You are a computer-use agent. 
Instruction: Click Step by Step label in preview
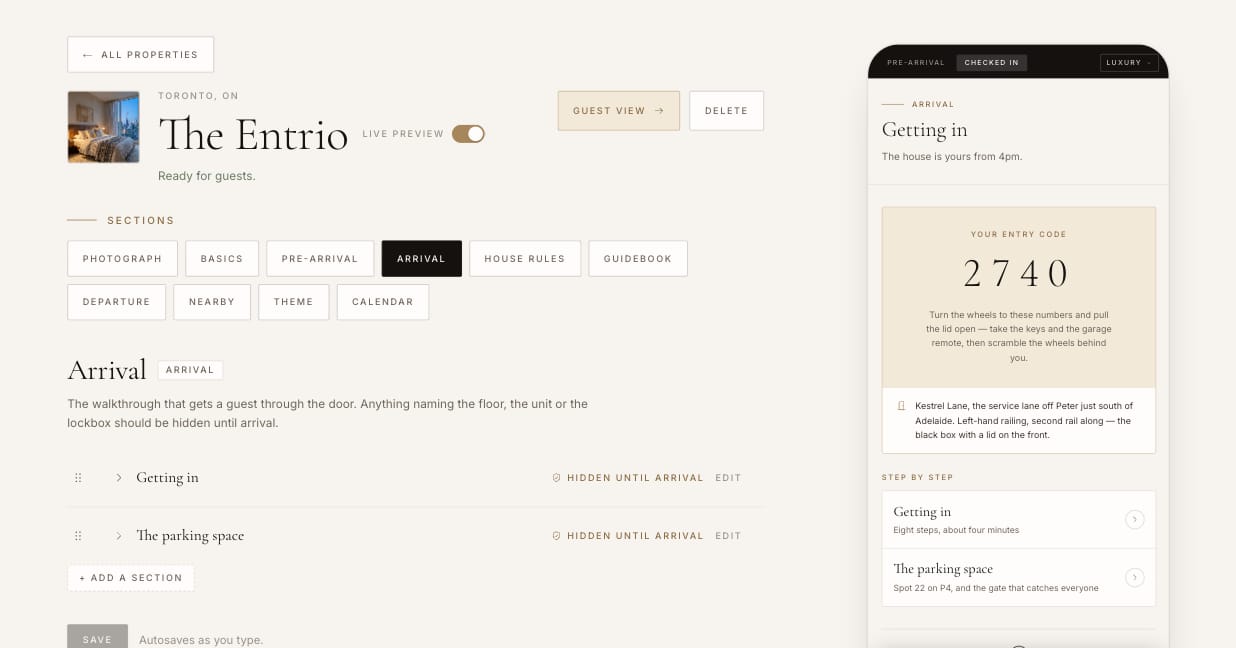click(x=918, y=477)
